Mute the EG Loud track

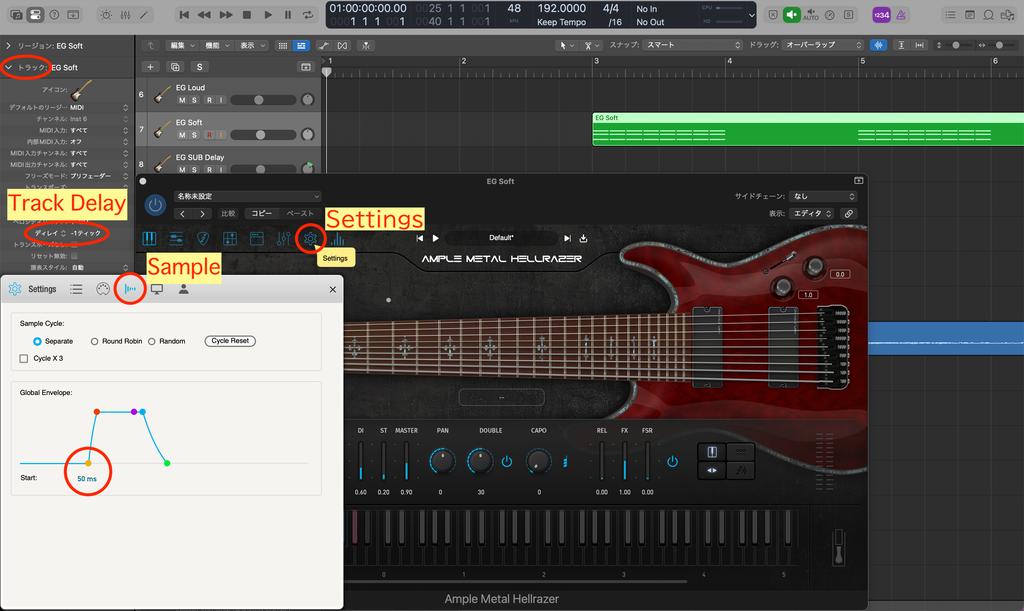[183, 100]
